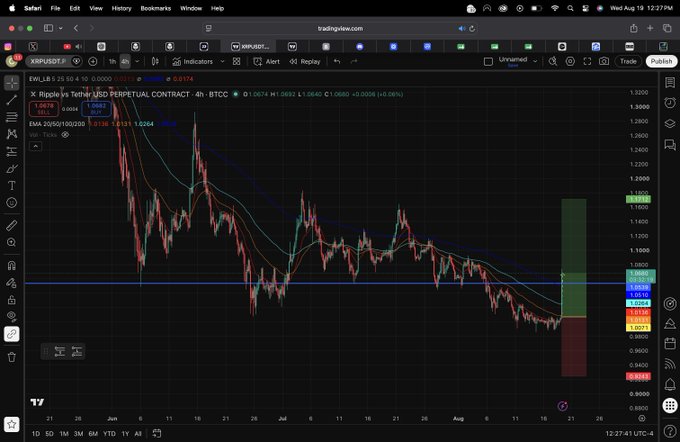Open the watchlist panel on right sidebar
The width and height of the screenshot is (680, 442).
coord(670,82)
